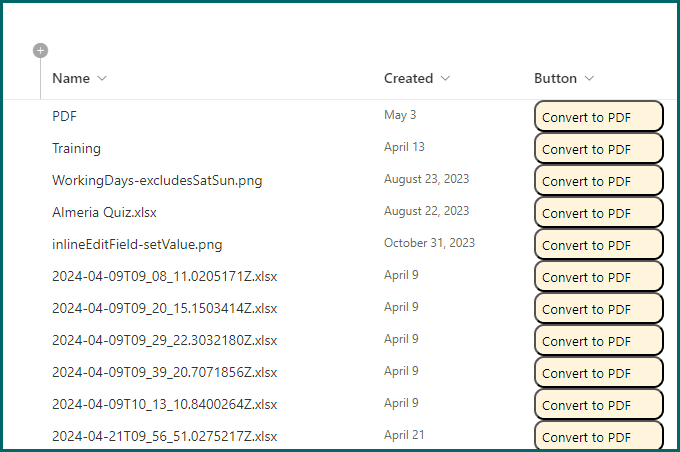Screen dimensions: 680x452
Task: Open the Almeria Quiz.xlsx file
Action: coord(104,212)
